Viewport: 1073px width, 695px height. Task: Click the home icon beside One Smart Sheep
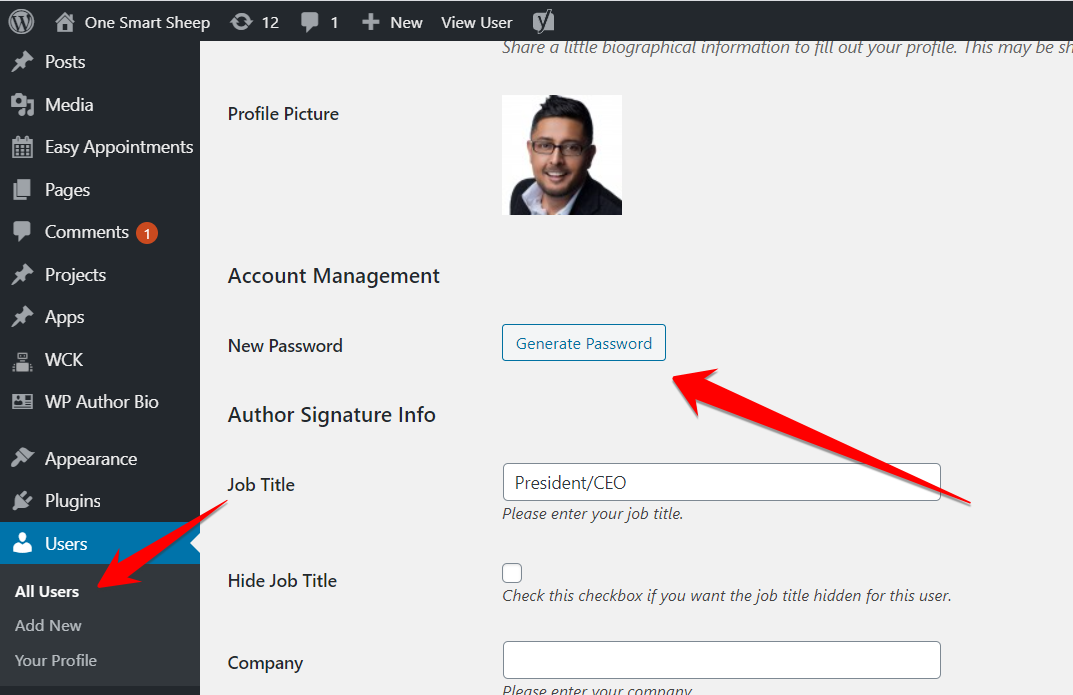coord(65,23)
